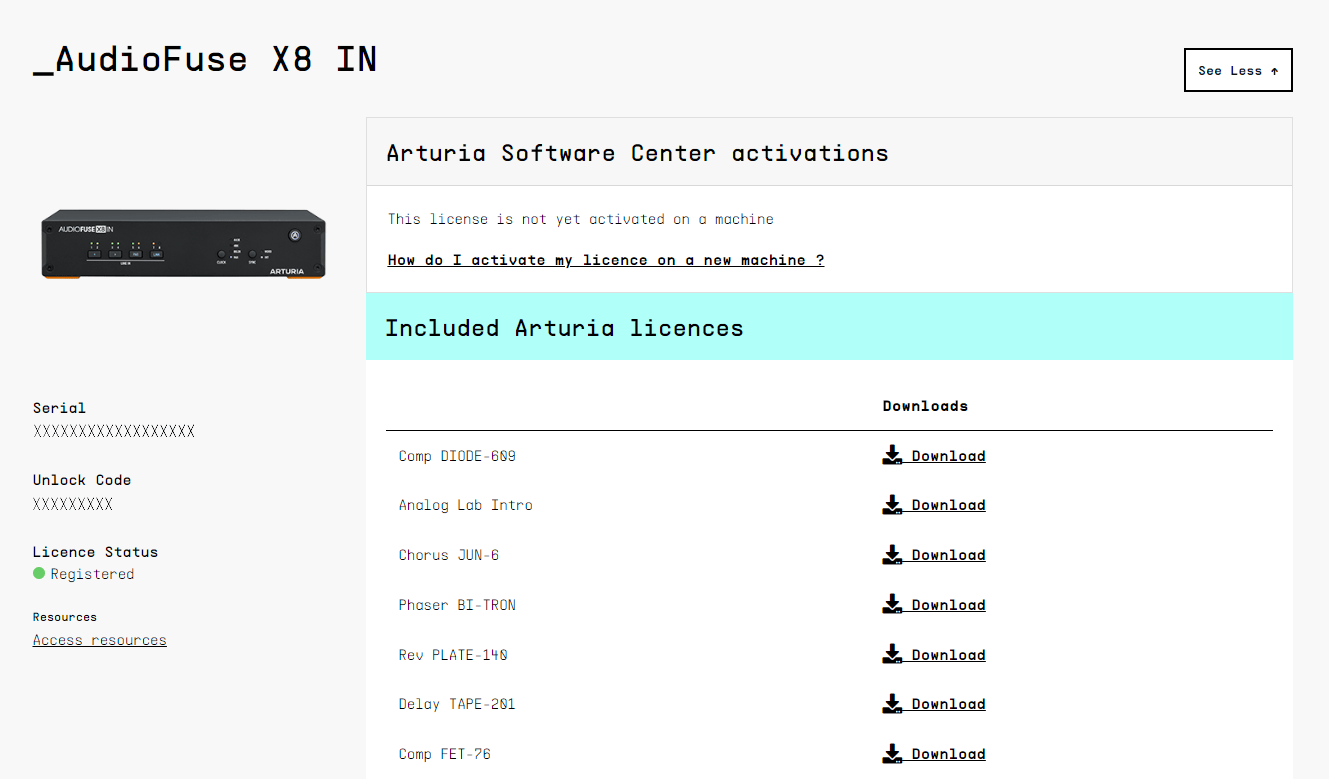Viewport: 1332px width, 779px height.
Task: Open the Access resources link
Action: (100, 640)
